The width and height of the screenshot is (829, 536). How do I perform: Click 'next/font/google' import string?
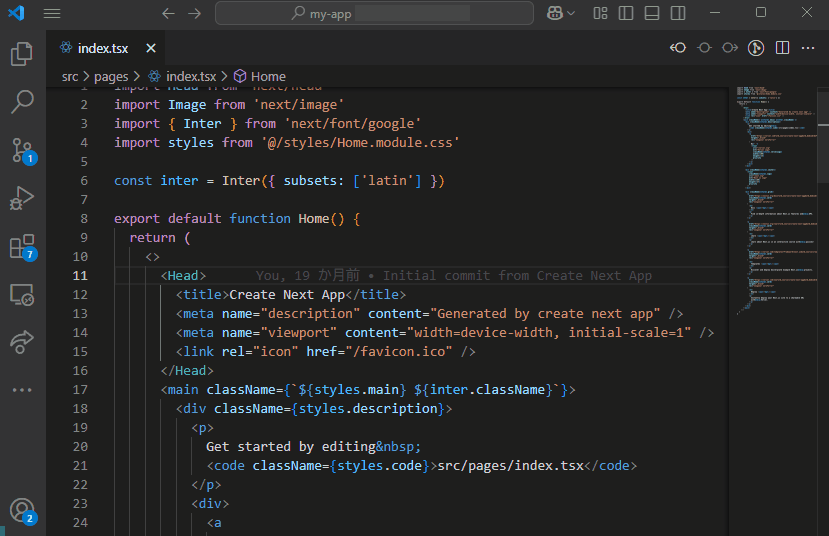coord(353,124)
